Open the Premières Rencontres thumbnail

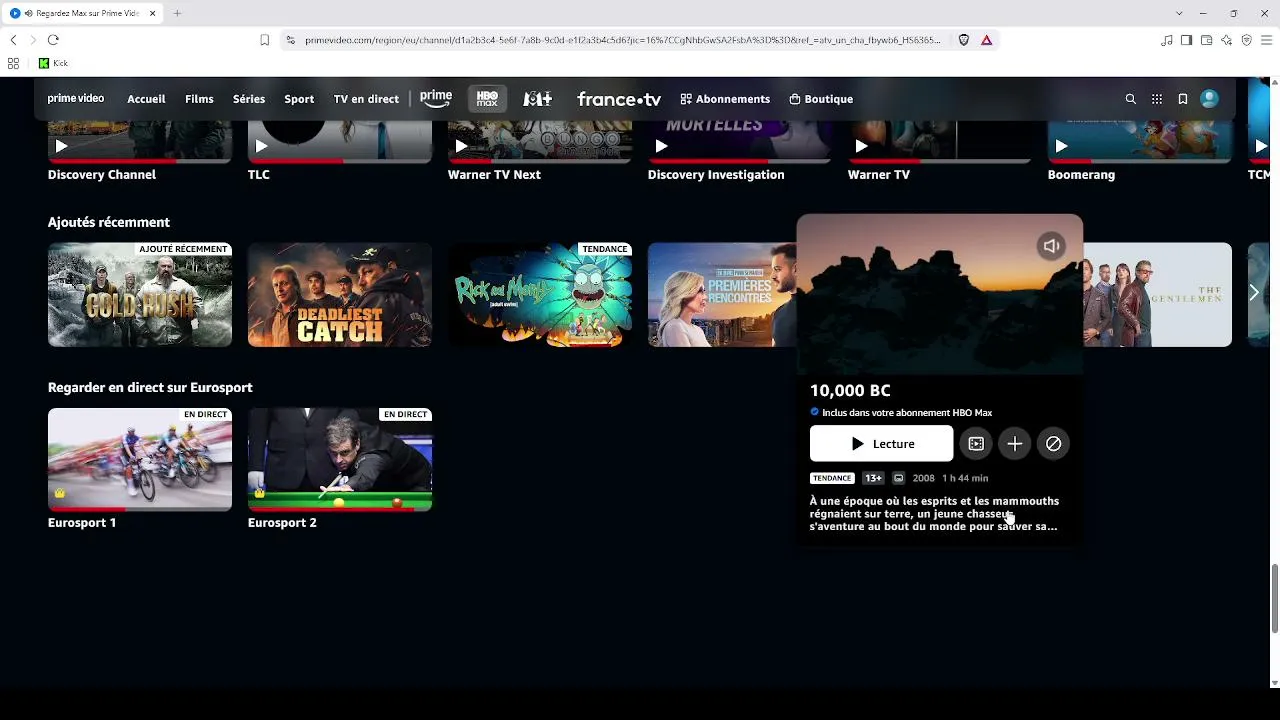click(x=722, y=295)
